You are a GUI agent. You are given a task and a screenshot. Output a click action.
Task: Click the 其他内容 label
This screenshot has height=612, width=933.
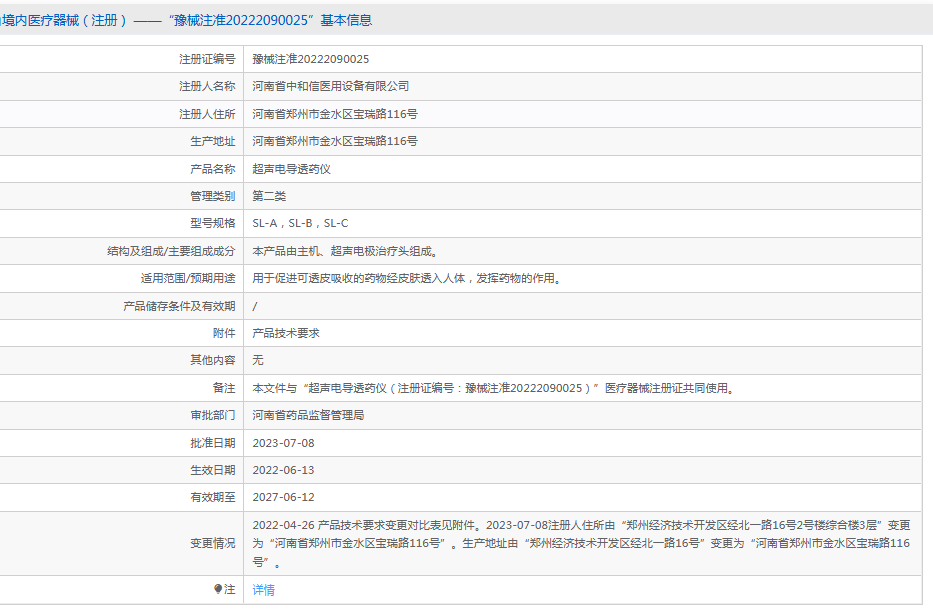212,360
